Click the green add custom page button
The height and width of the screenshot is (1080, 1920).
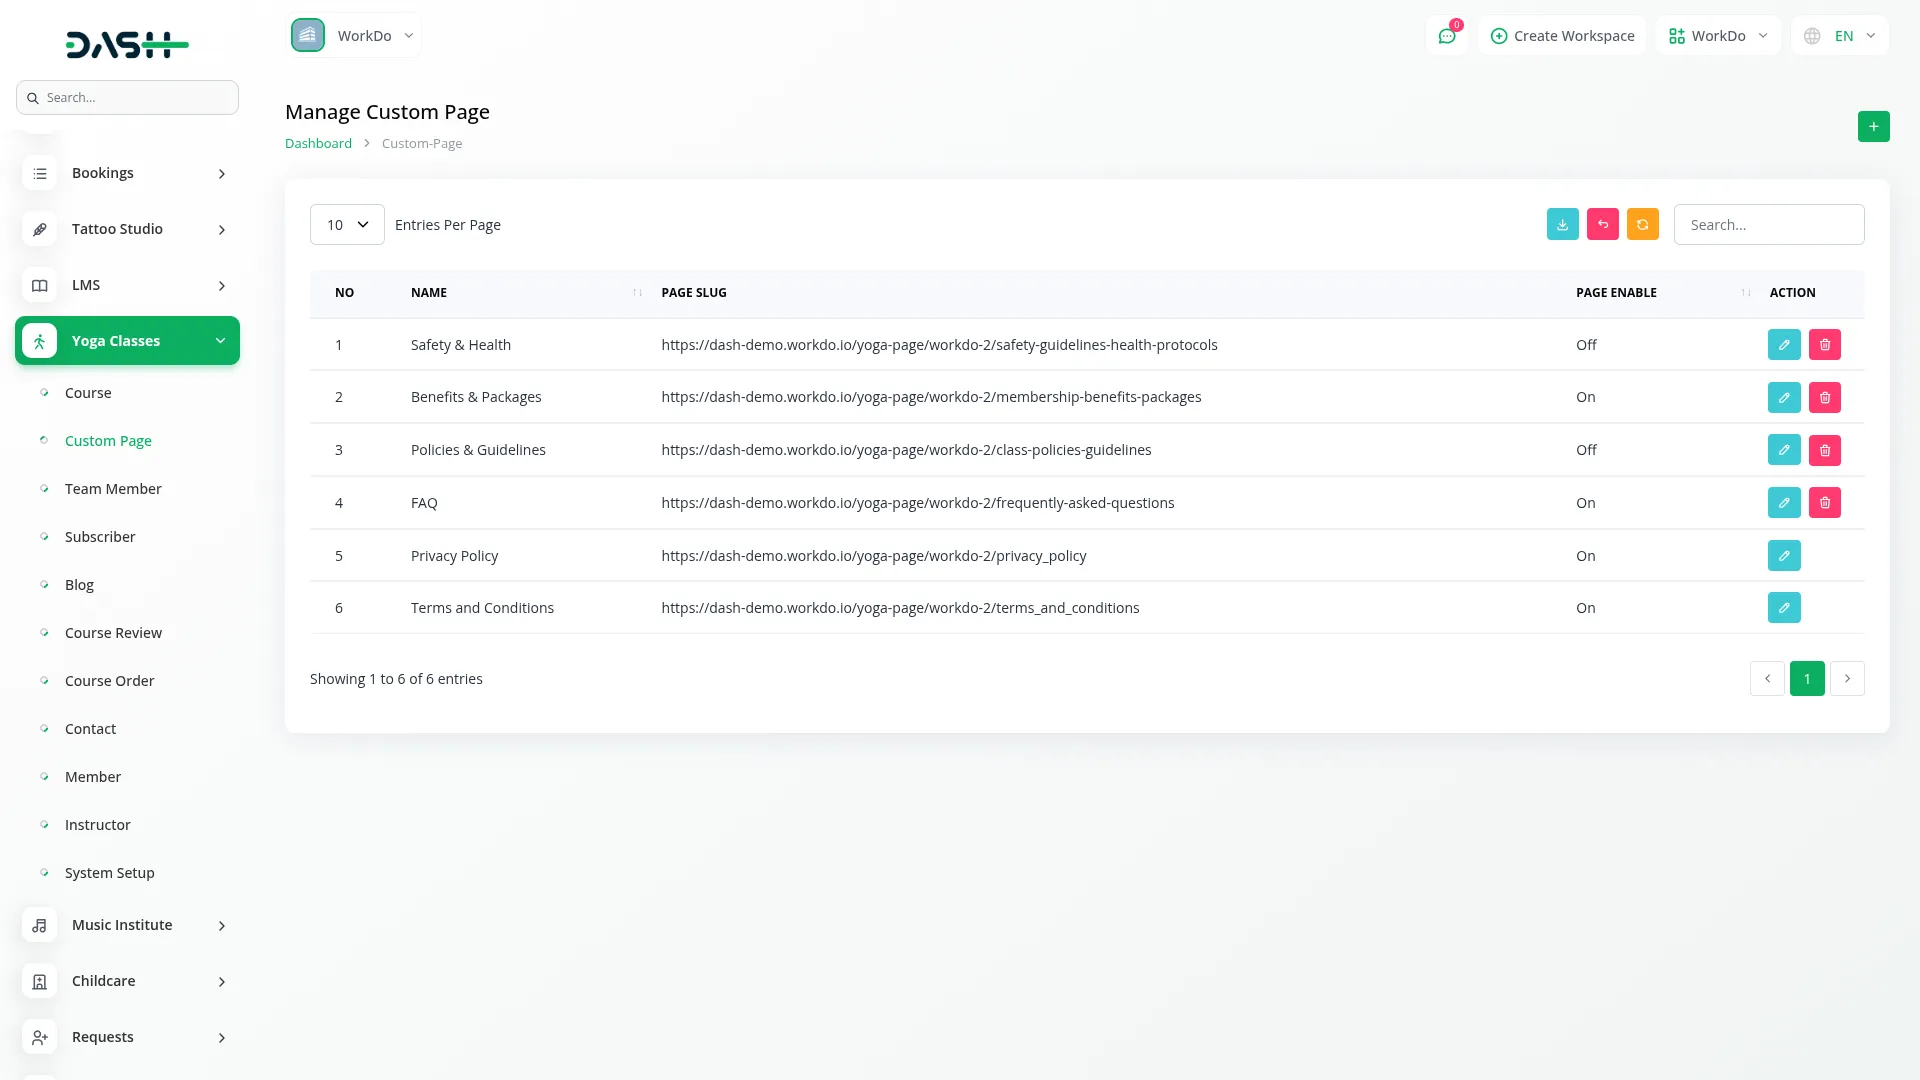pyautogui.click(x=1873, y=127)
